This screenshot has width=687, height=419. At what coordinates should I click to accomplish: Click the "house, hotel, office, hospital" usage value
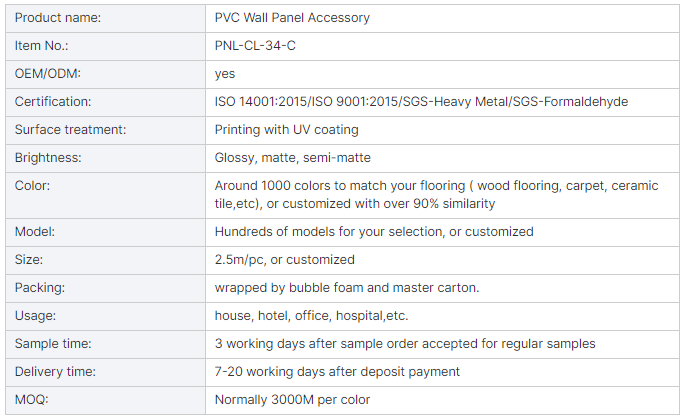311,315
